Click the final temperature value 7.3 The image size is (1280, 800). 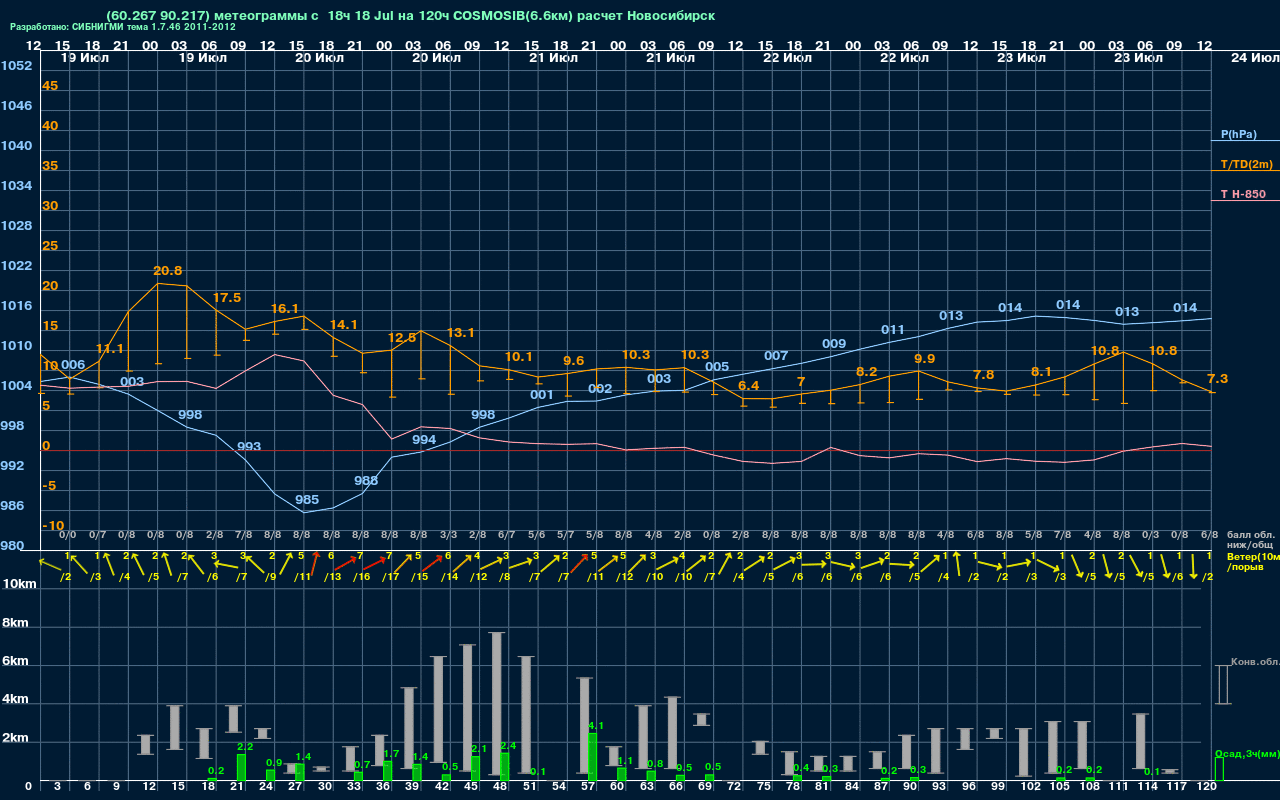tap(1217, 379)
